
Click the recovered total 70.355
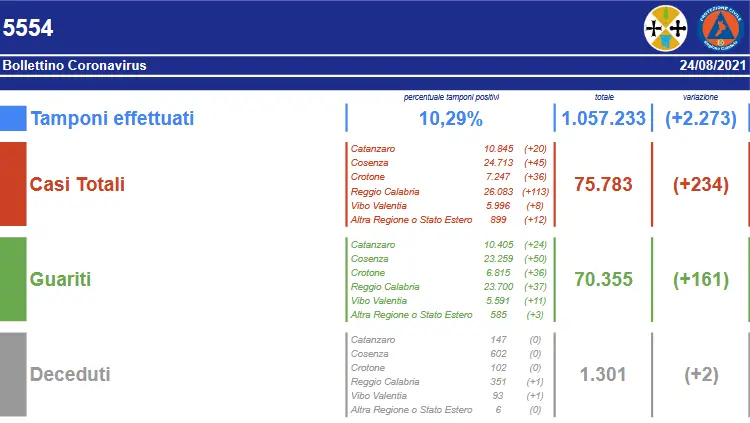click(x=603, y=280)
